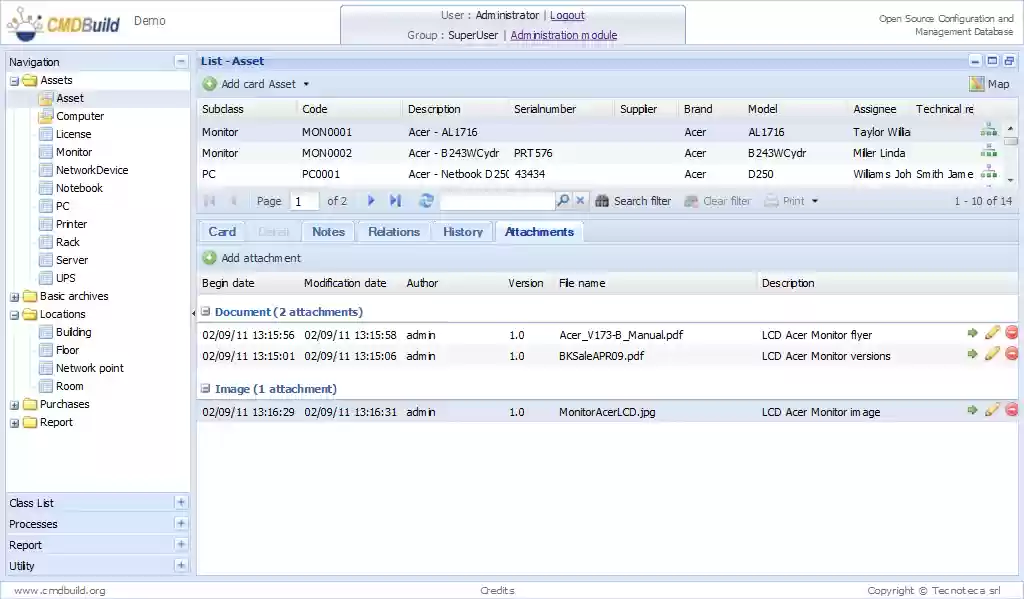Add a new card Asset
The image size is (1024, 599).
click(x=254, y=83)
